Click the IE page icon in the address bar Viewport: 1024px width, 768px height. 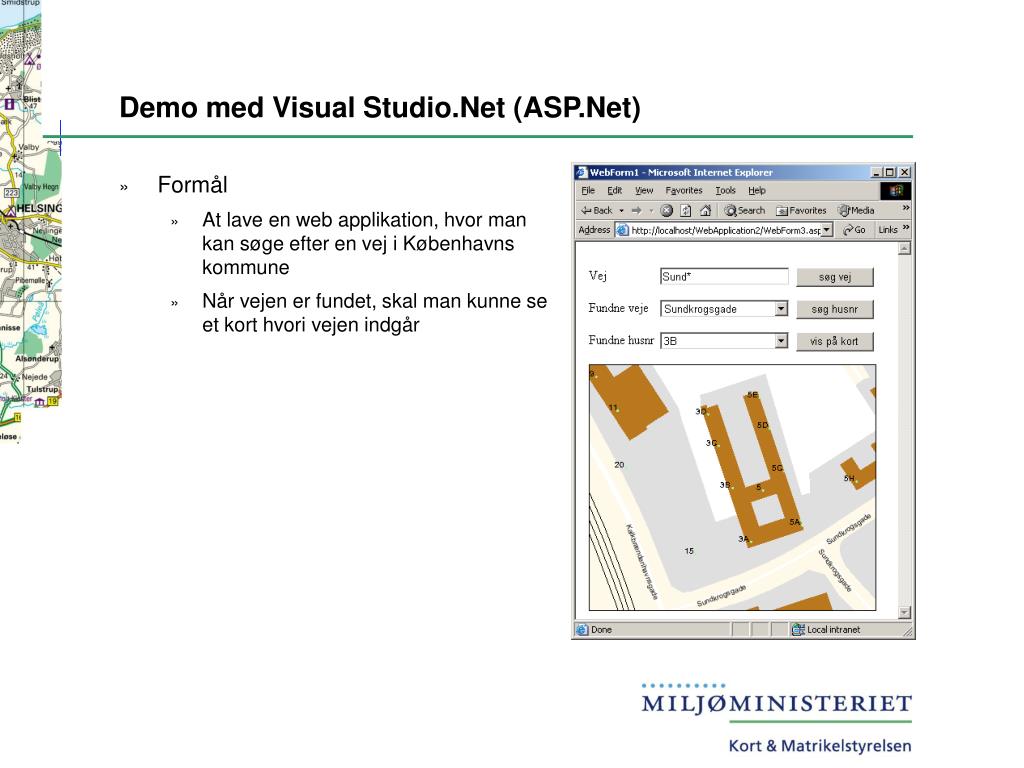pos(622,230)
